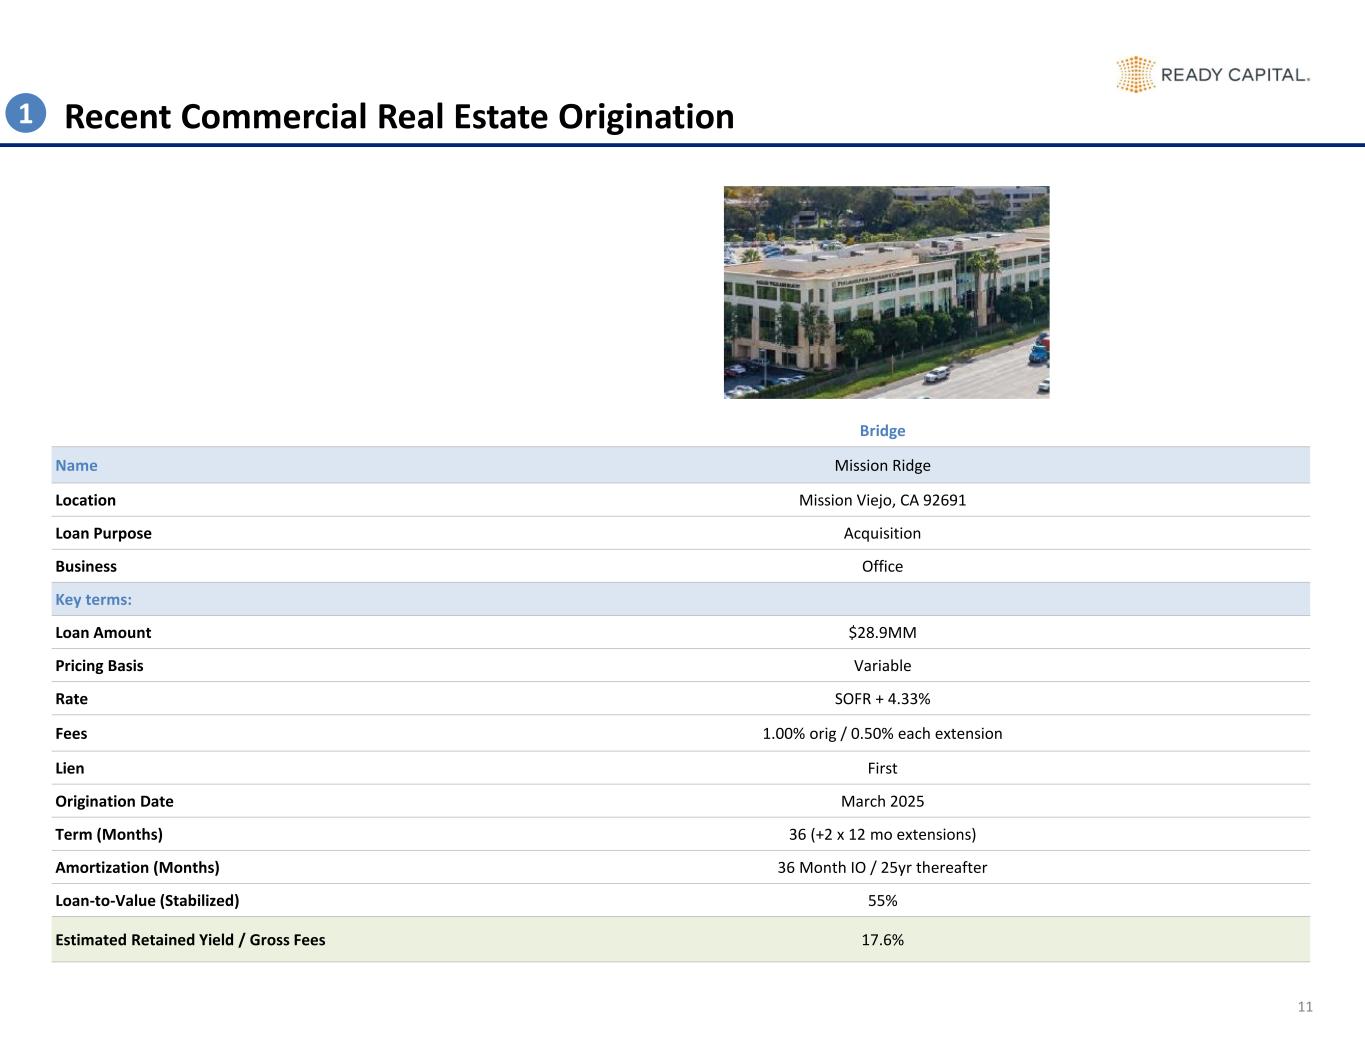The image size is (1365, 1055).
Task: Click the March 2025 origination date
Action: tap(882, 802)
